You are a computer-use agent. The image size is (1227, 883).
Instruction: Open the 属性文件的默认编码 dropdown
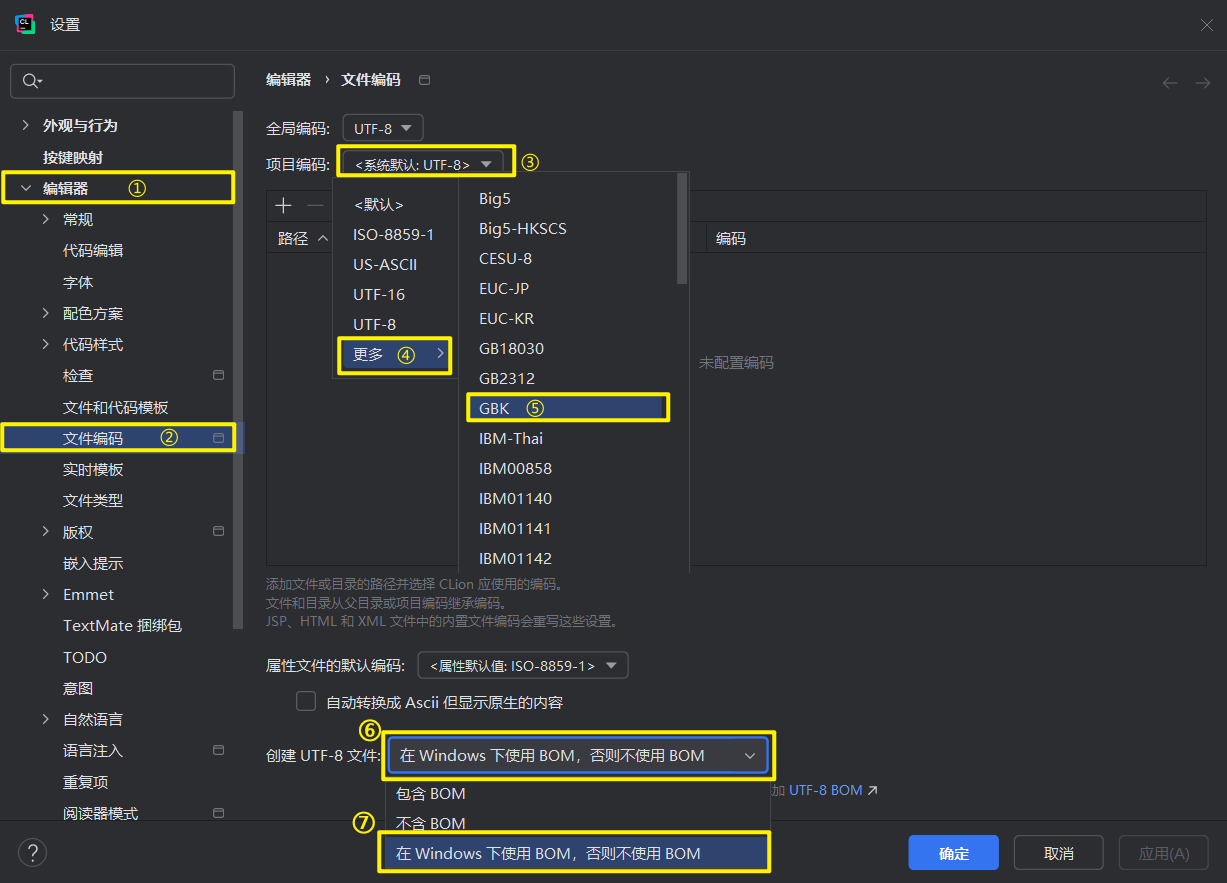(522, 664)
